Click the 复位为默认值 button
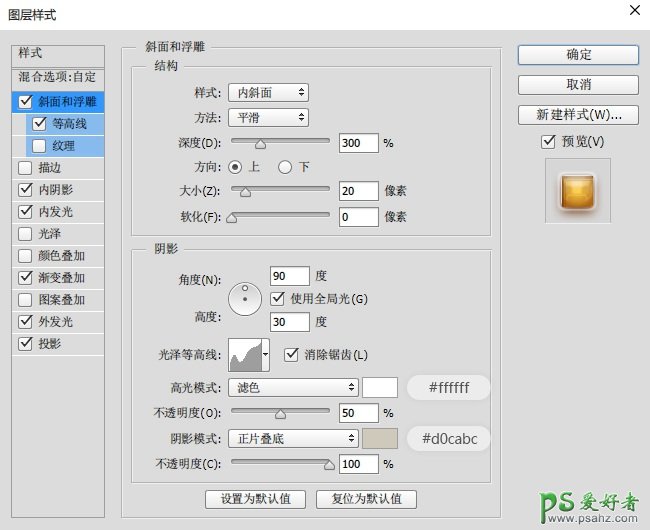Image resolution: width=650 pixels, height=530 pixels. (366, 498)
